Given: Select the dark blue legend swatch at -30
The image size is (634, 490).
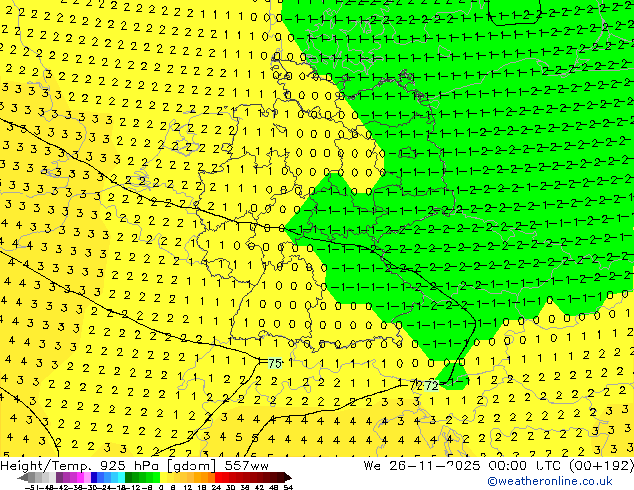Looking at the screenshot, I should 94,478.
